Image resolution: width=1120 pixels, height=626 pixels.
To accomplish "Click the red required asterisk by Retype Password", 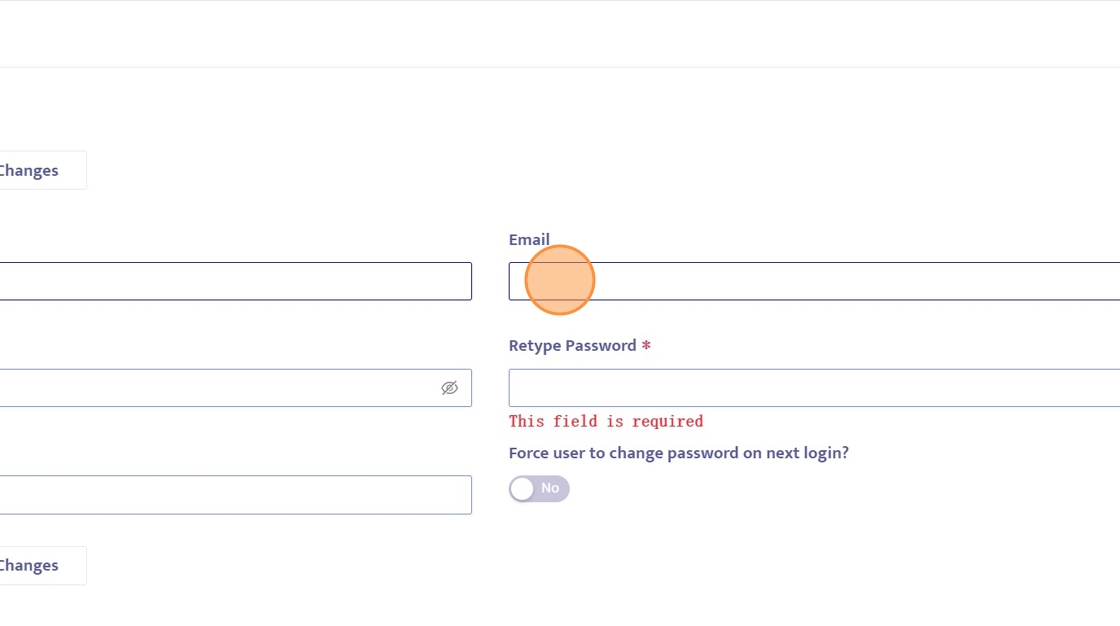I will coord(646,347).
